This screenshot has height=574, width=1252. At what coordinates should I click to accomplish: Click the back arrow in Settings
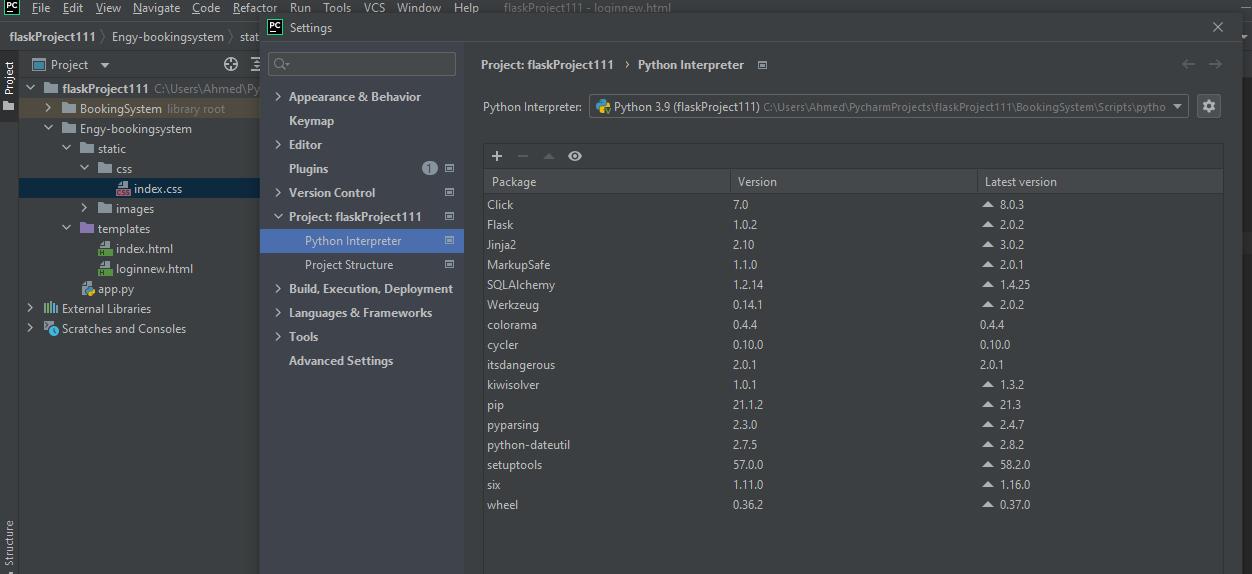(1188, 64)
